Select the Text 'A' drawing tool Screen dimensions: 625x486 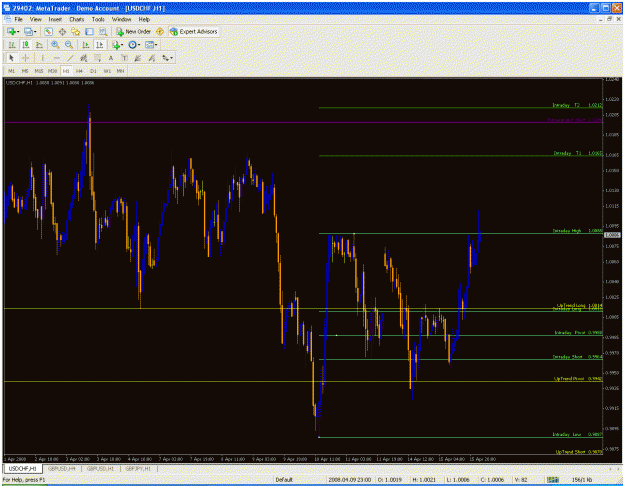[111, 58]
